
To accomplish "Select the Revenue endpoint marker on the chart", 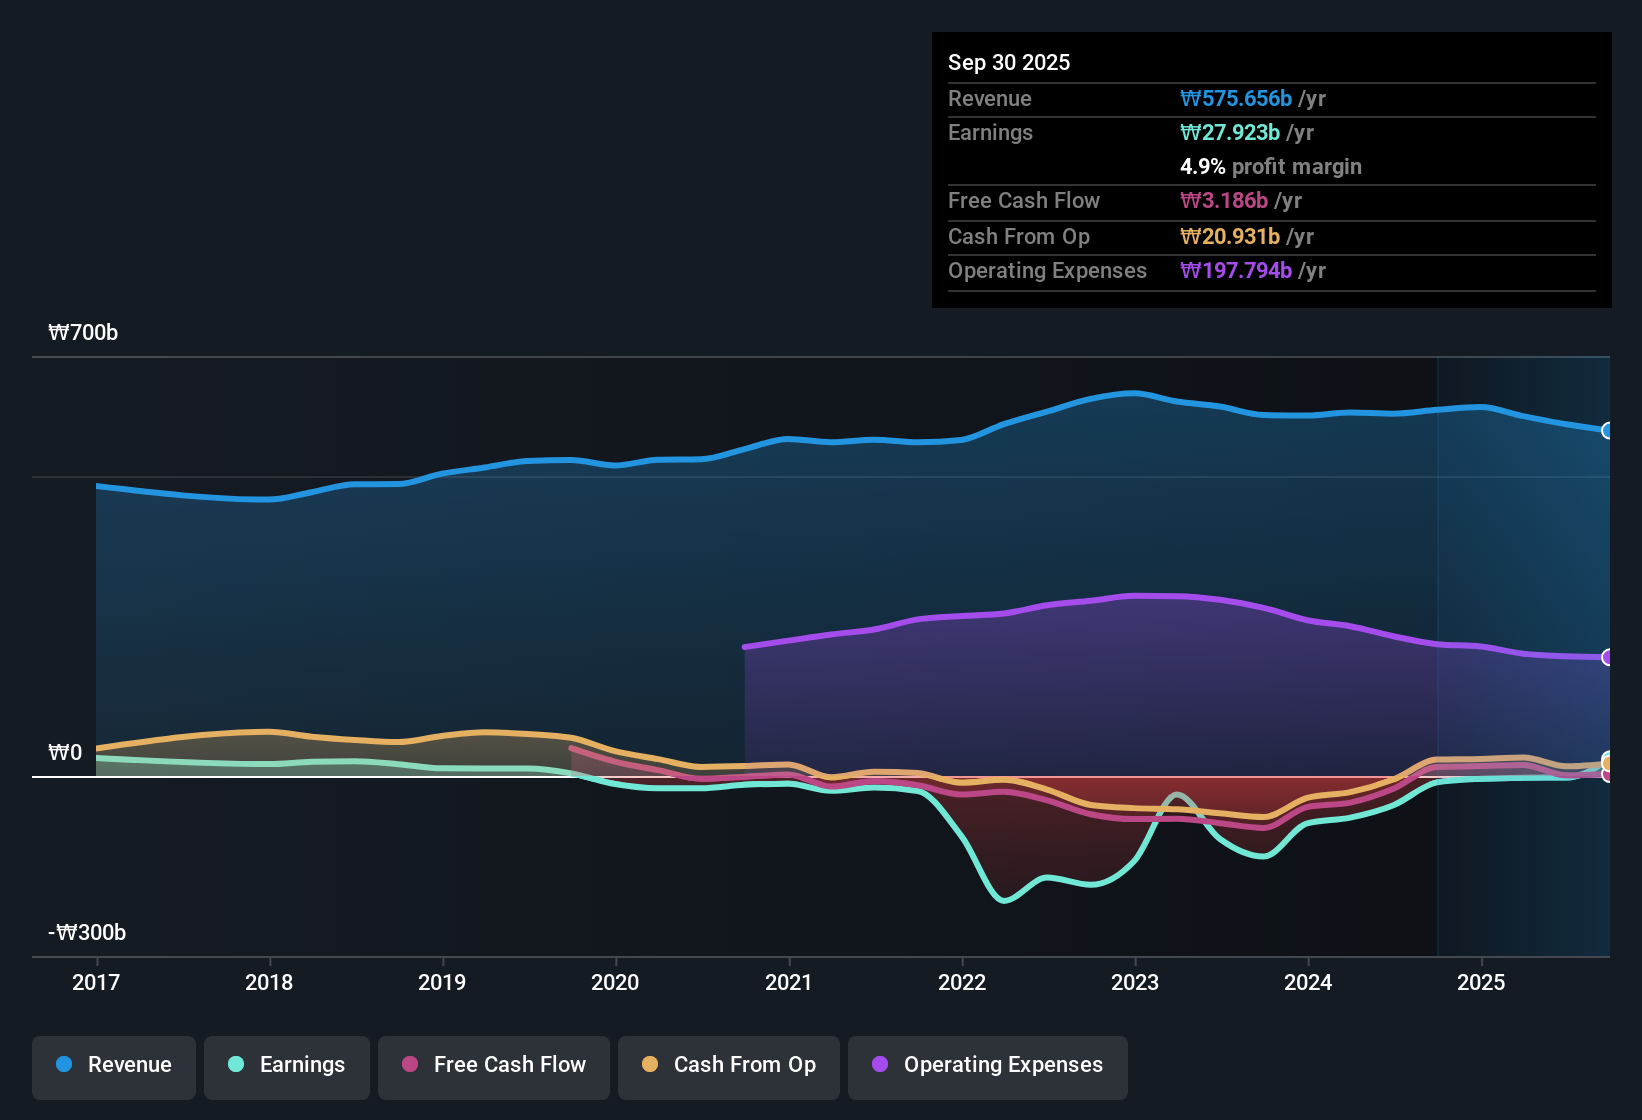I will [x=1607, y=430].
